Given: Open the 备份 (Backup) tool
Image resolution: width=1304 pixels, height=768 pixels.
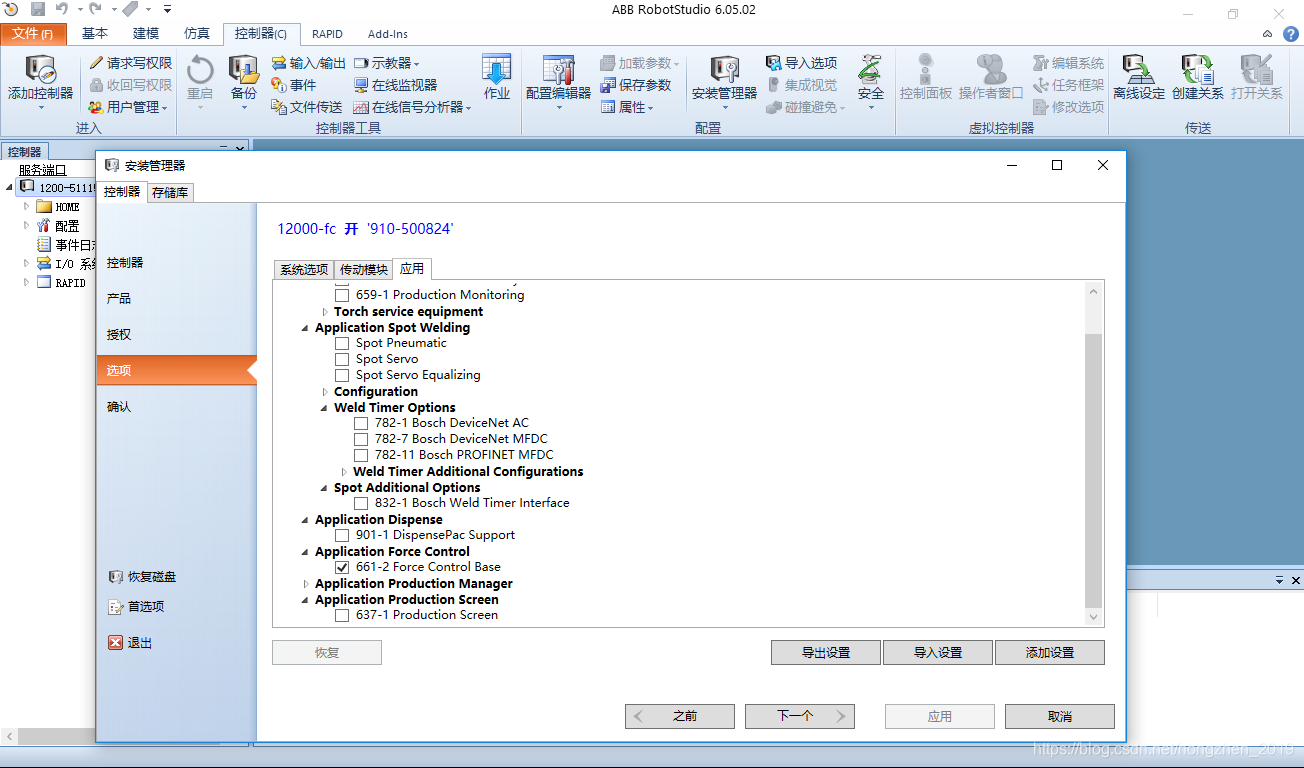Looking at the screenshot, I should coord(243,80).
